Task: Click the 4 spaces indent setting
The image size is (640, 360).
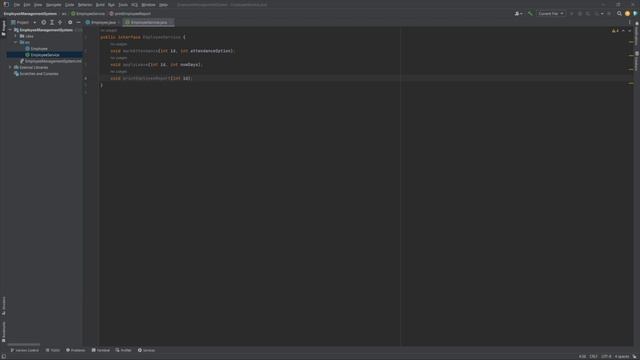Action: 622,356
